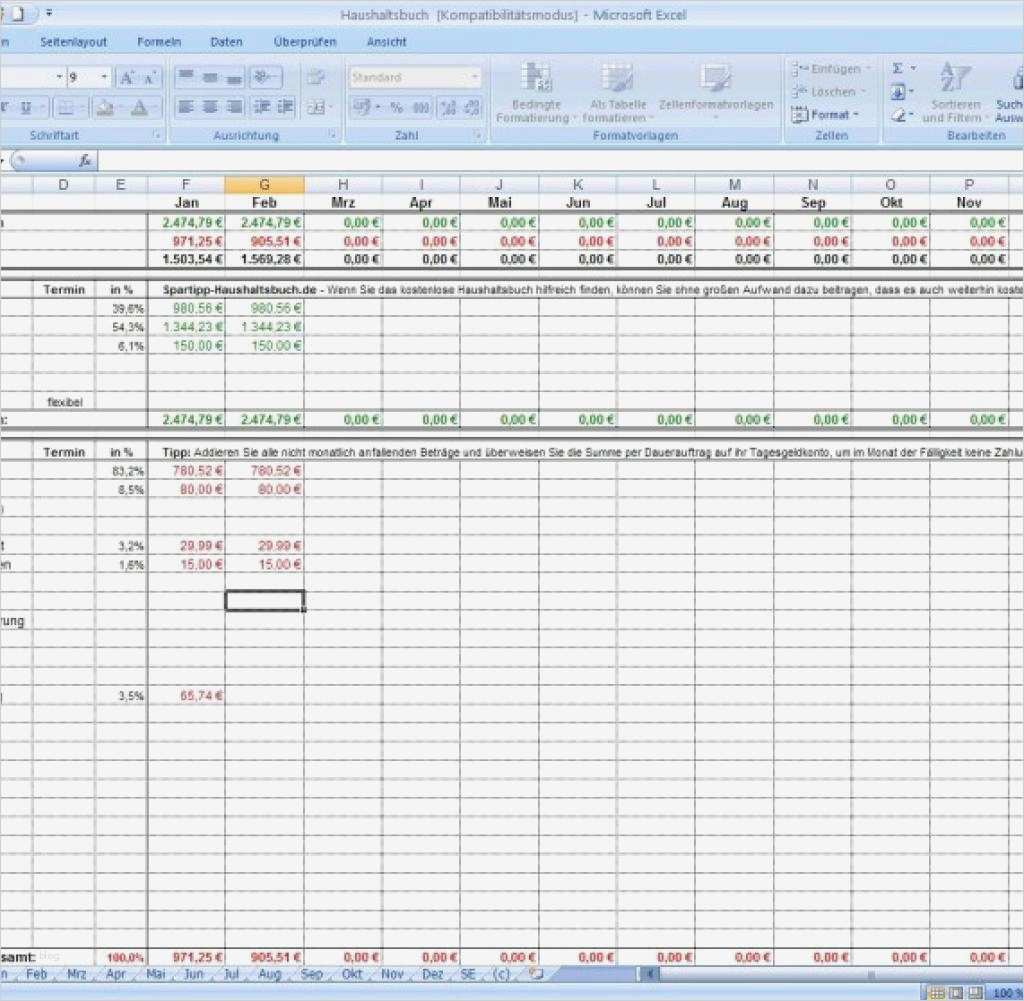Click the Clear eraser icon

tap(898, 115)
